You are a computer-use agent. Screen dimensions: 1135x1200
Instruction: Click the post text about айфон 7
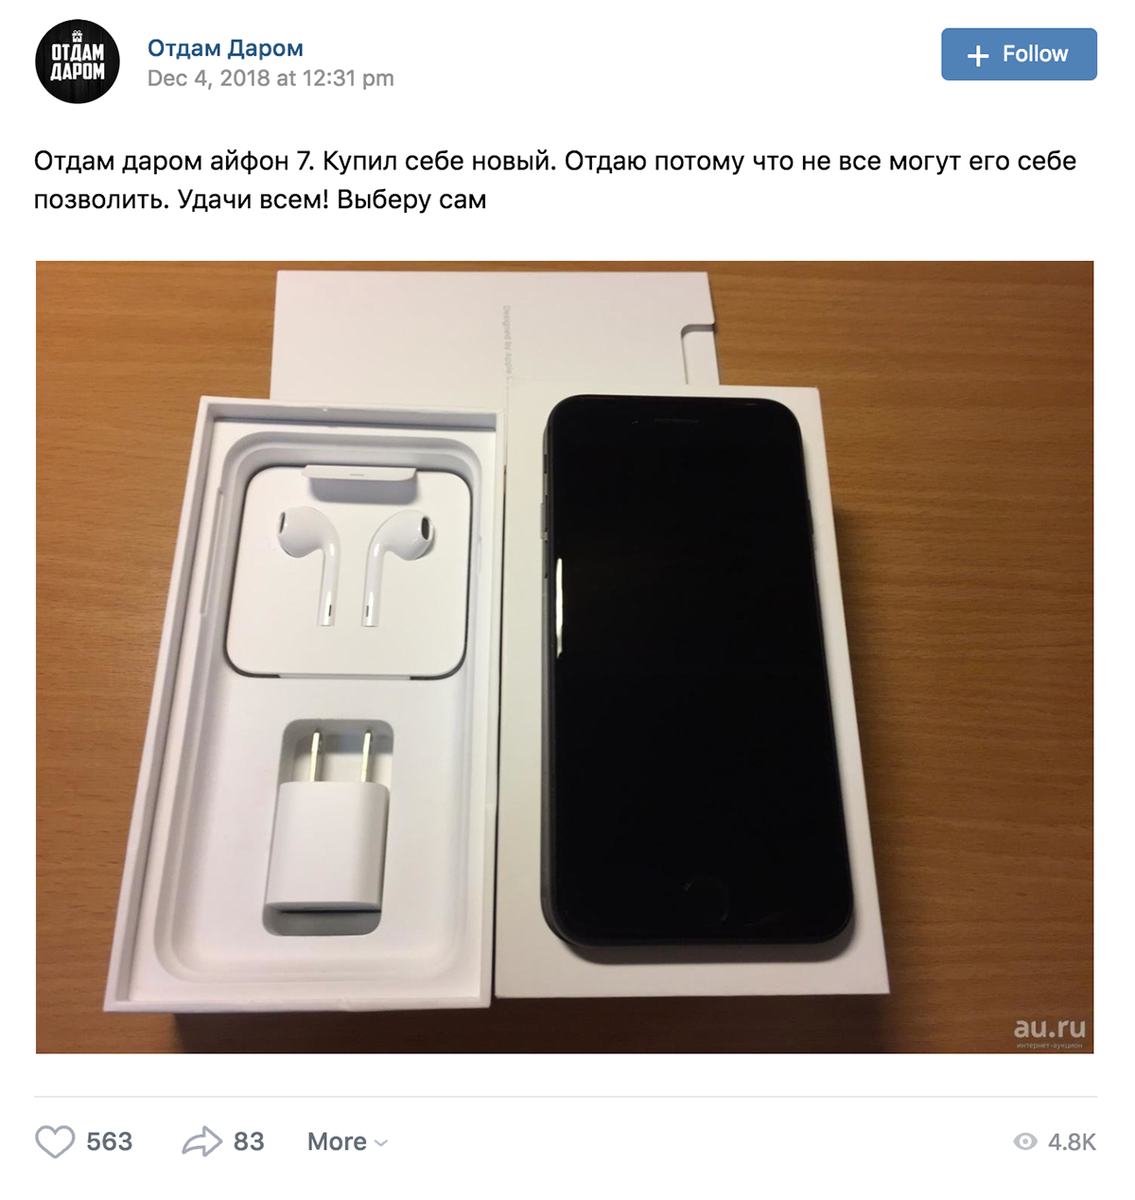click(x=555, y=180)
